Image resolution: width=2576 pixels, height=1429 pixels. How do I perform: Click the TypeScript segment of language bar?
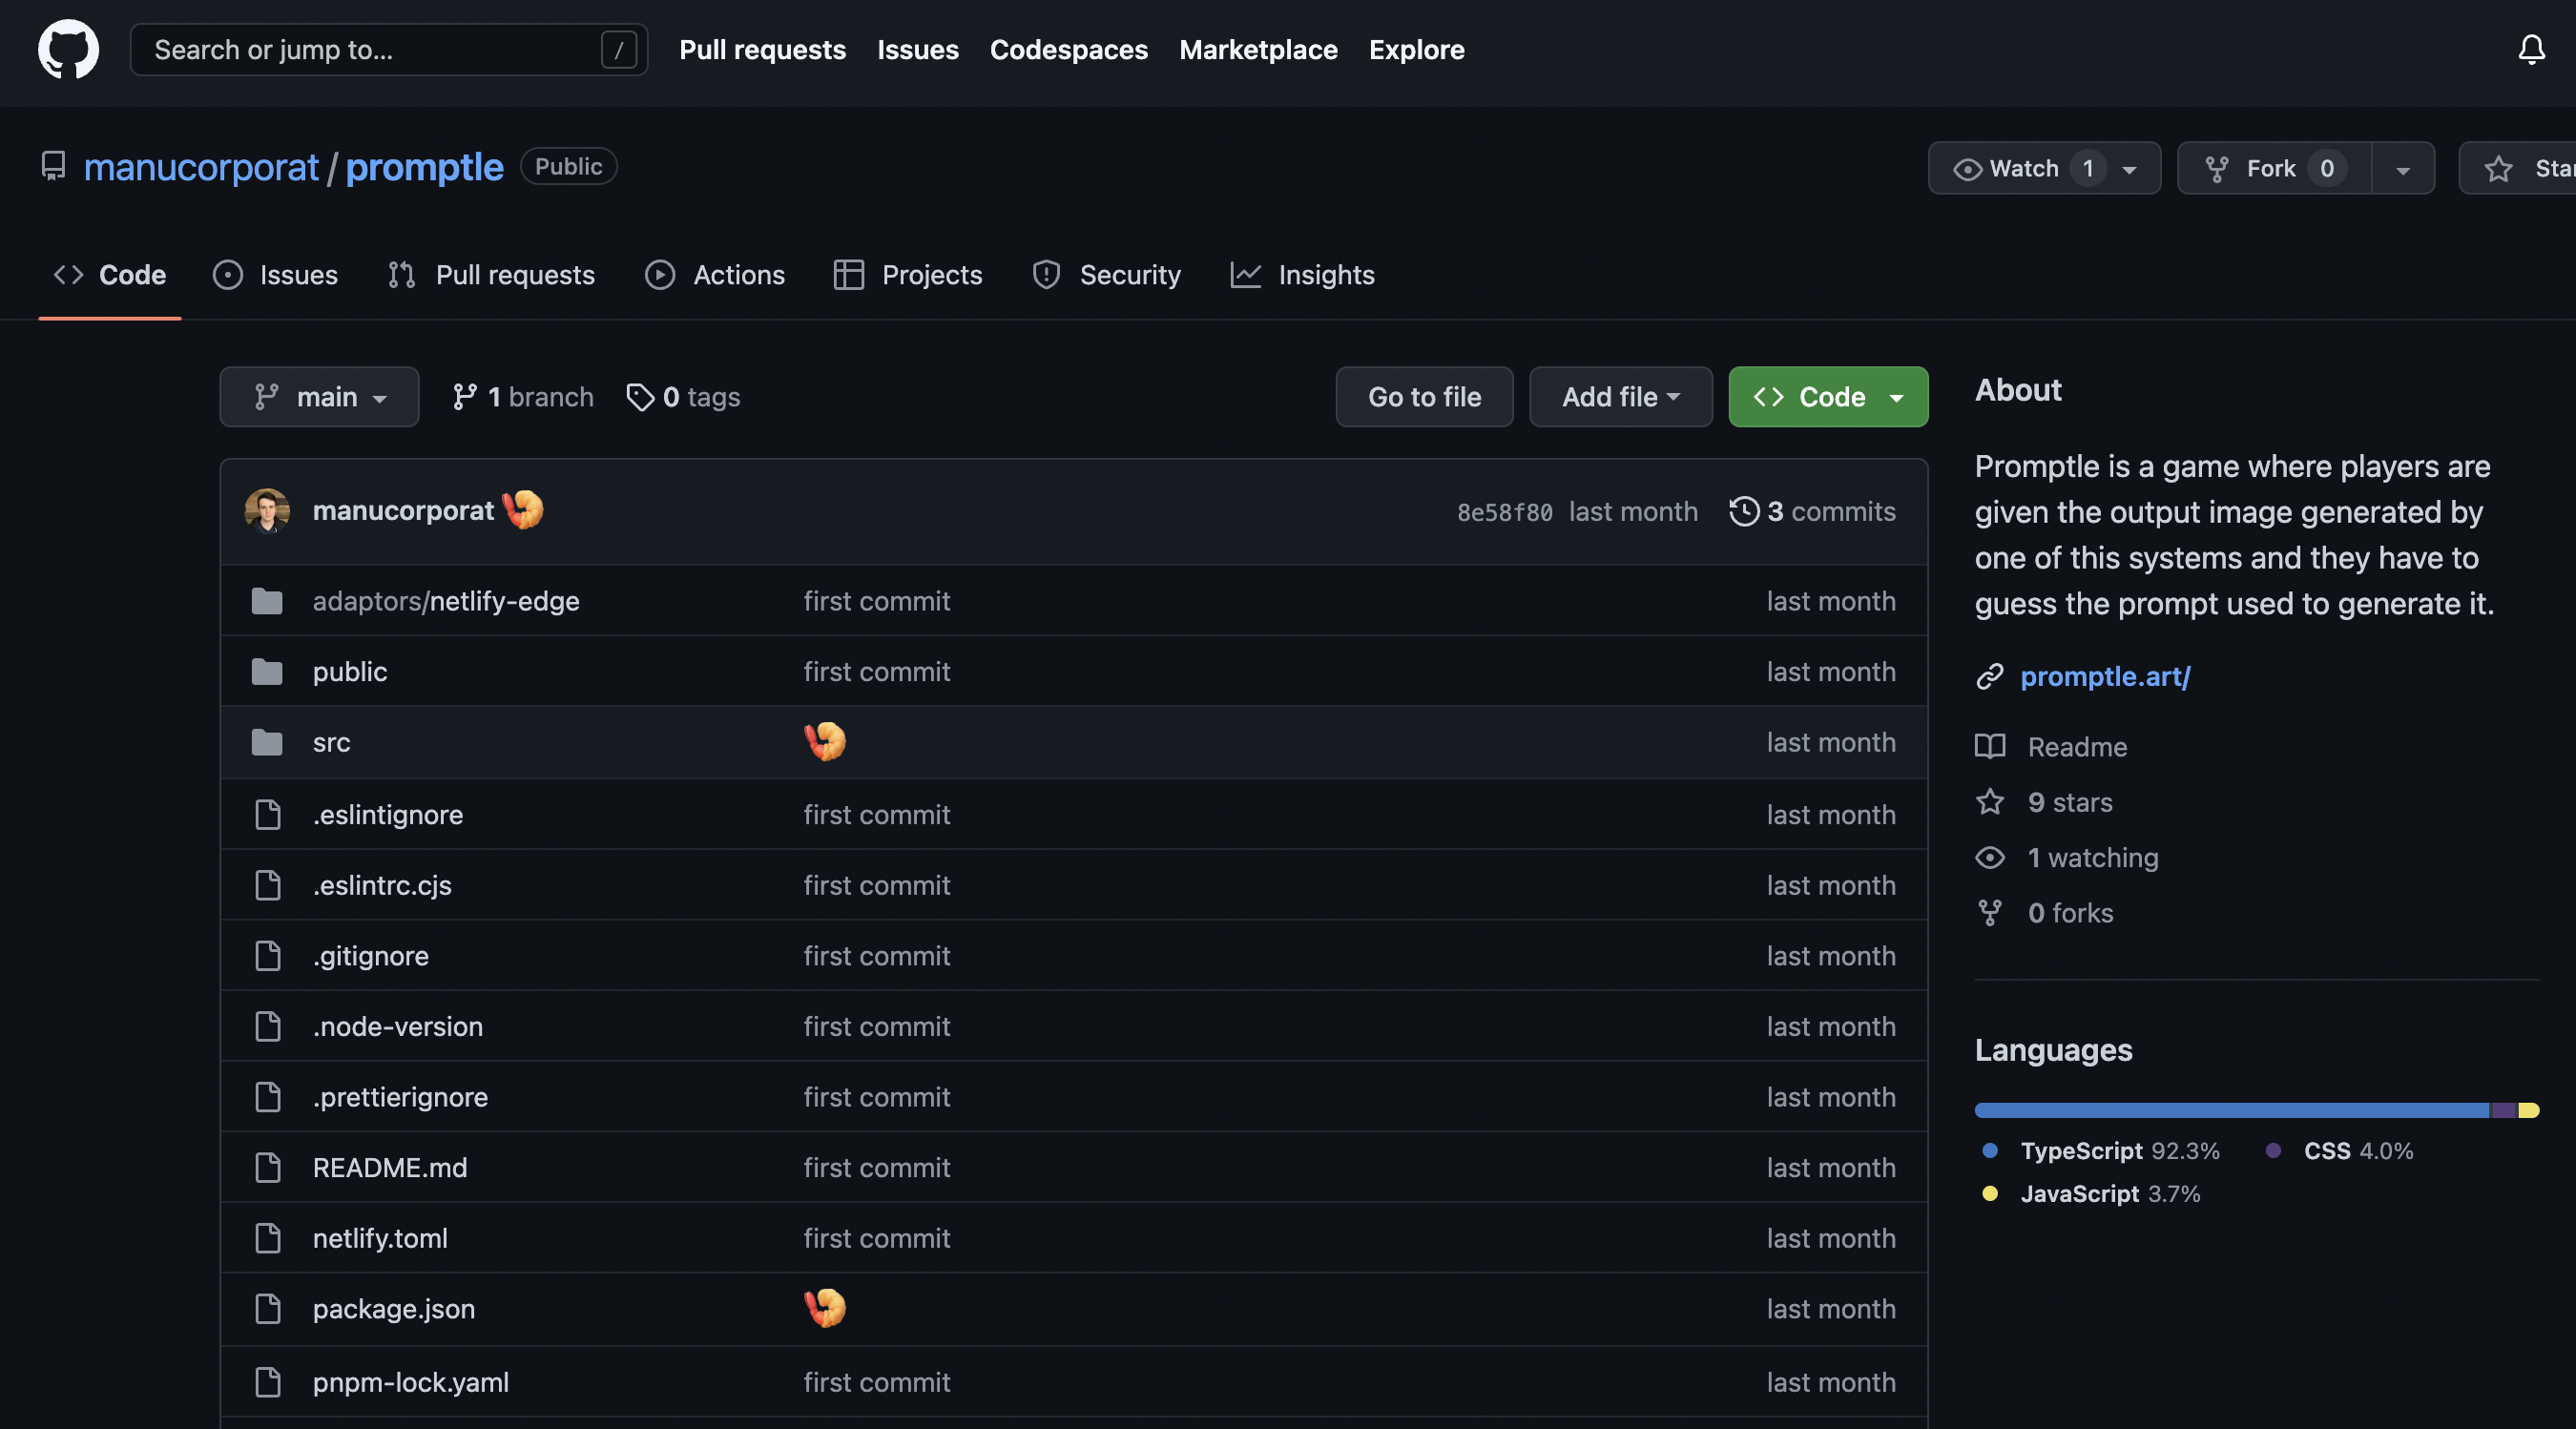(x=2230, y=1110)
